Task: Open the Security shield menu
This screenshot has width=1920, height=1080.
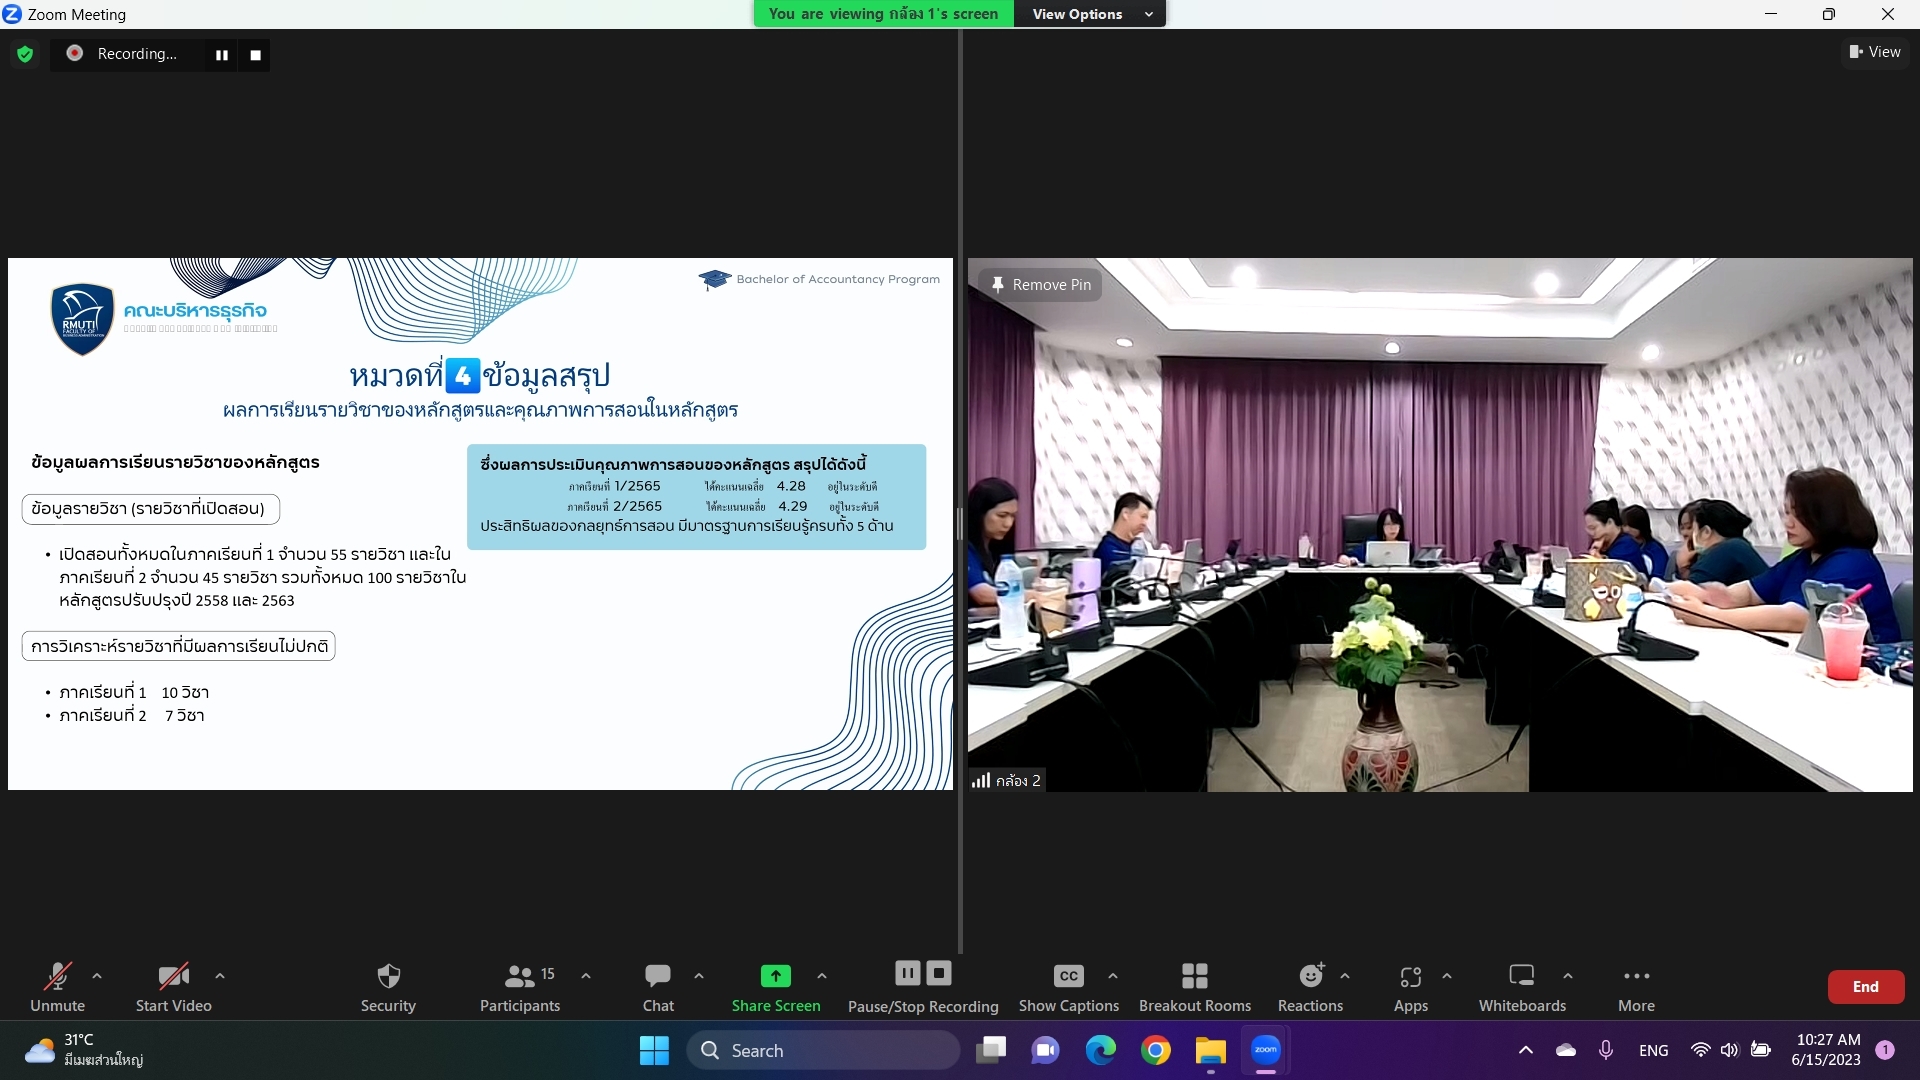Action: tap(388, 987)
